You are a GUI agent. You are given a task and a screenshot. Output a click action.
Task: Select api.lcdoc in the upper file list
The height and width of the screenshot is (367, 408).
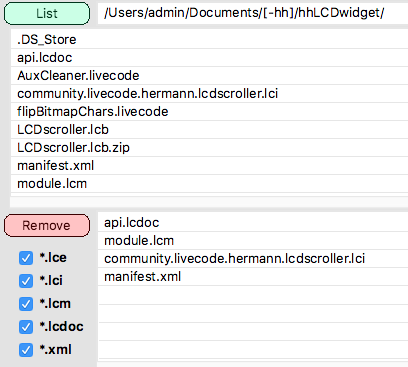[209, 58]
